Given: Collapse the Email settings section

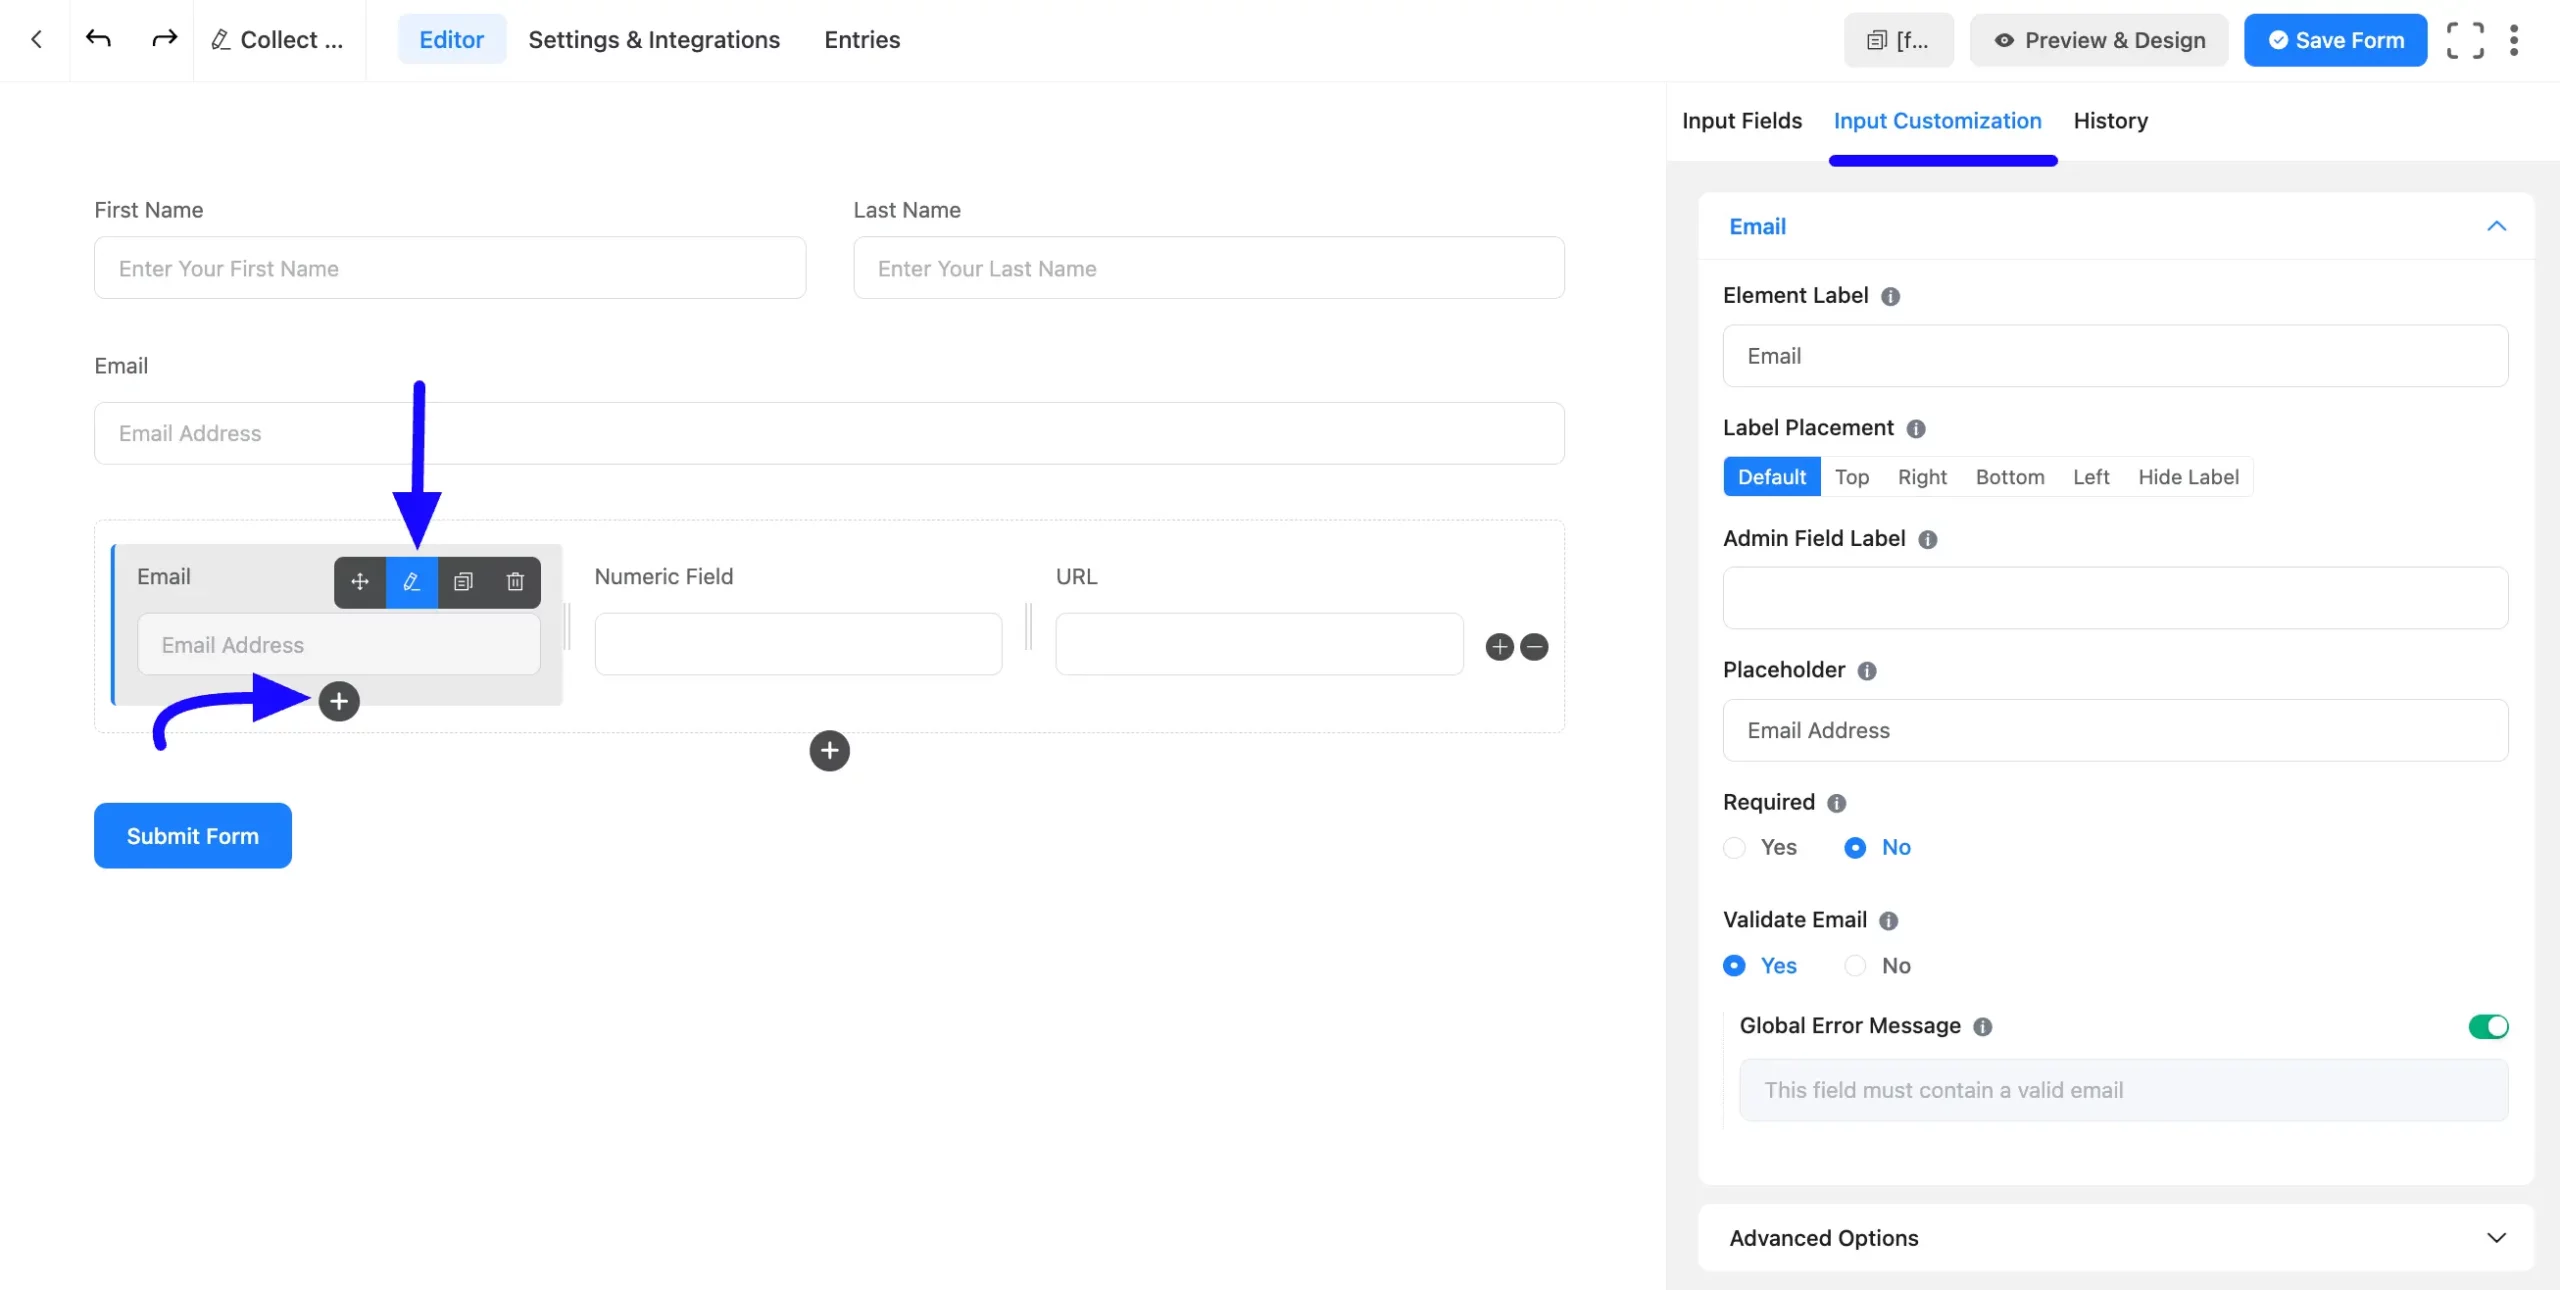Looking at the screenshot, I should (x=2497, y=226).
